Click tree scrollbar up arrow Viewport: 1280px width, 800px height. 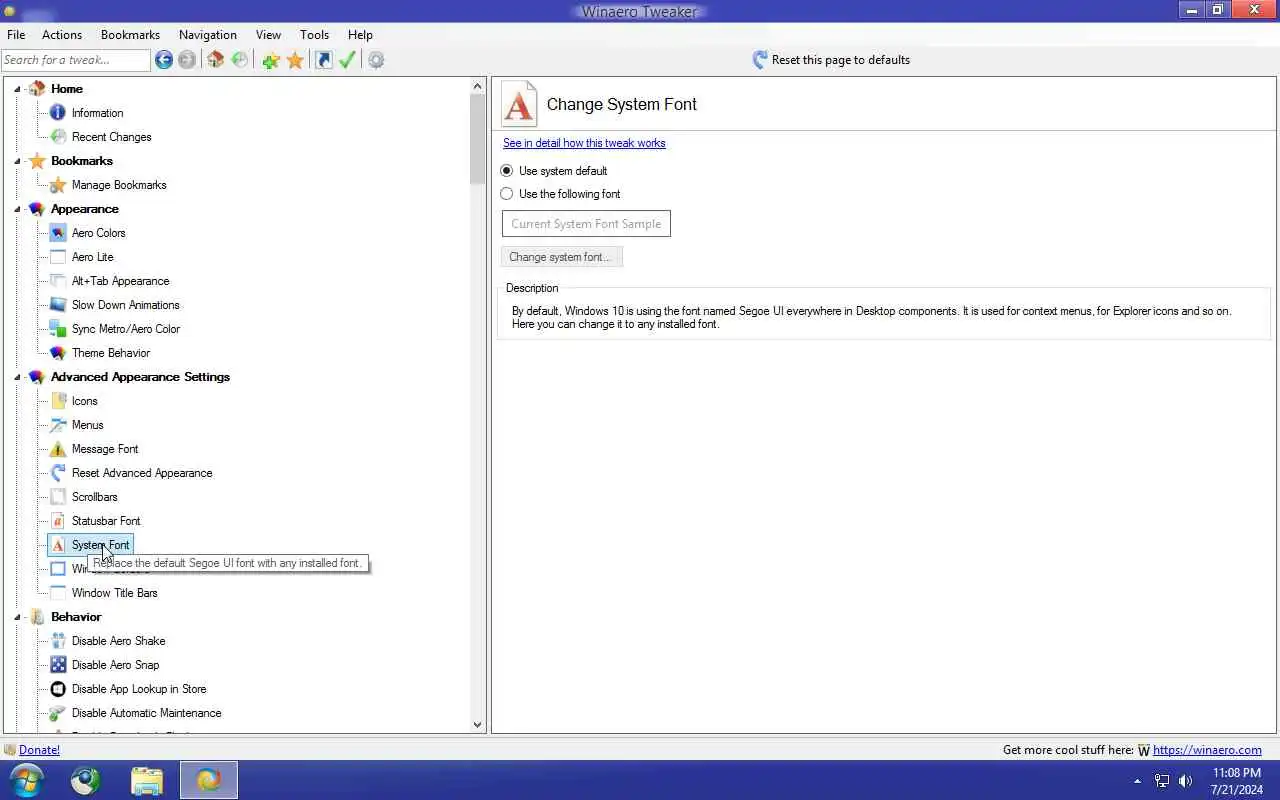click(x=477, y=86)
